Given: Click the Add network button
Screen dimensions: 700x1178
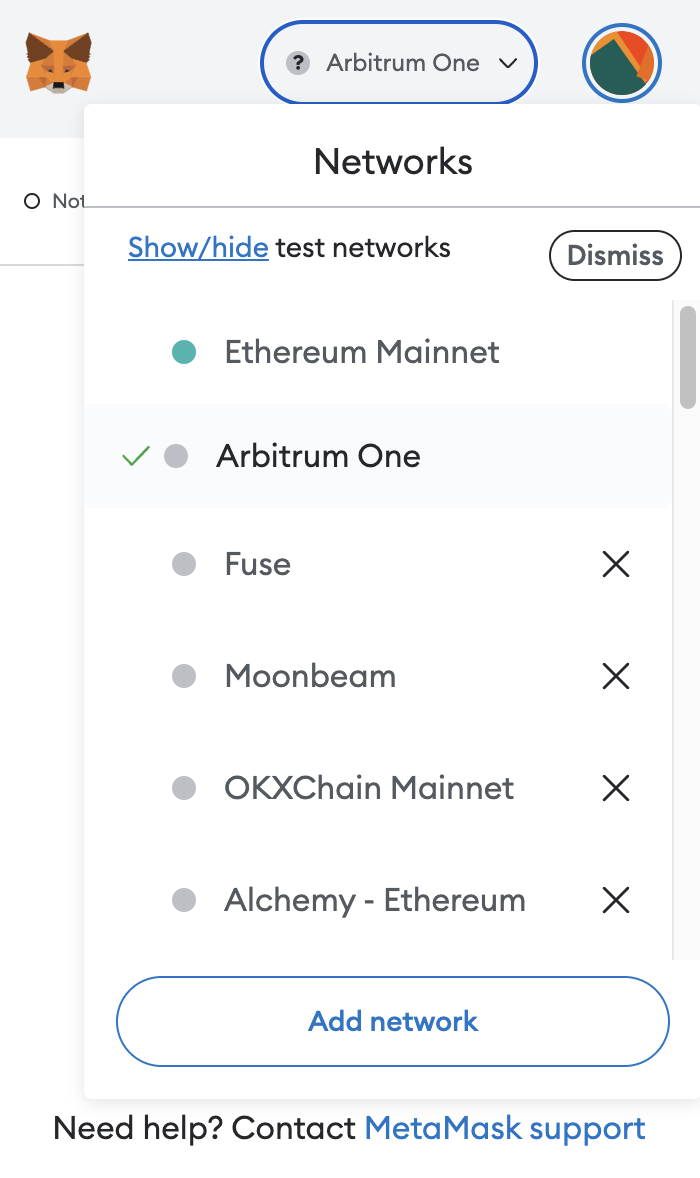Looking at the screenshot, I should point(393,1021).
